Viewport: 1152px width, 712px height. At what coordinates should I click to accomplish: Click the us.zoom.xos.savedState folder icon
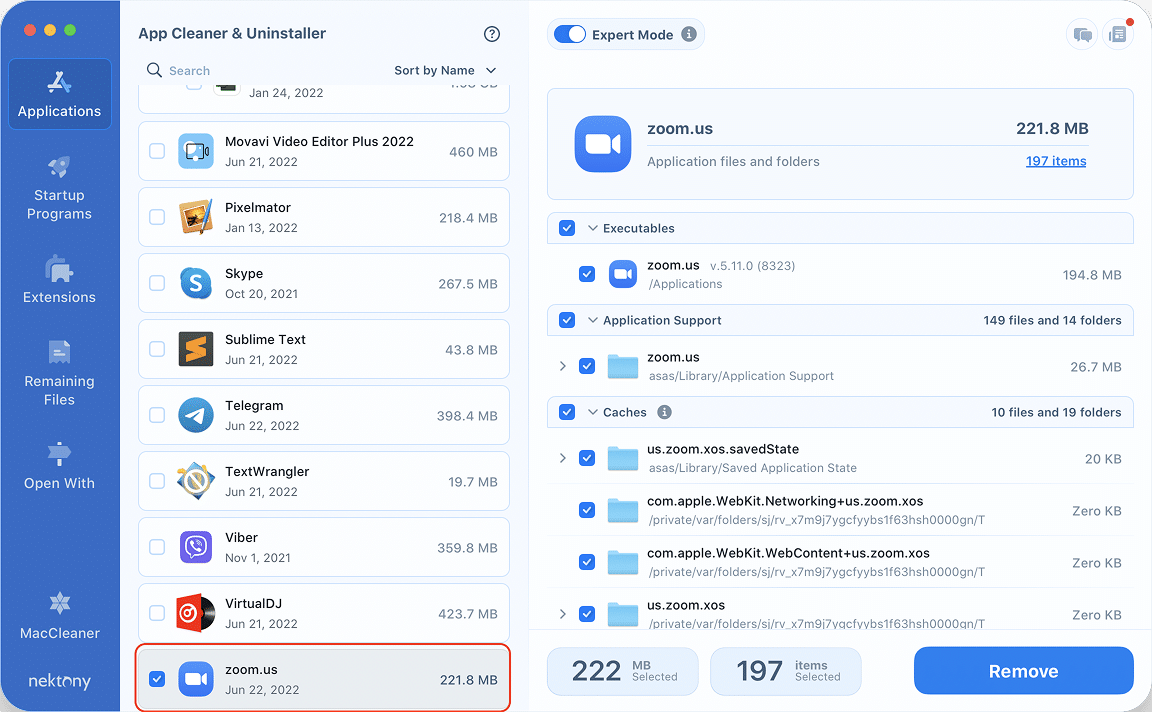(623, 458)
